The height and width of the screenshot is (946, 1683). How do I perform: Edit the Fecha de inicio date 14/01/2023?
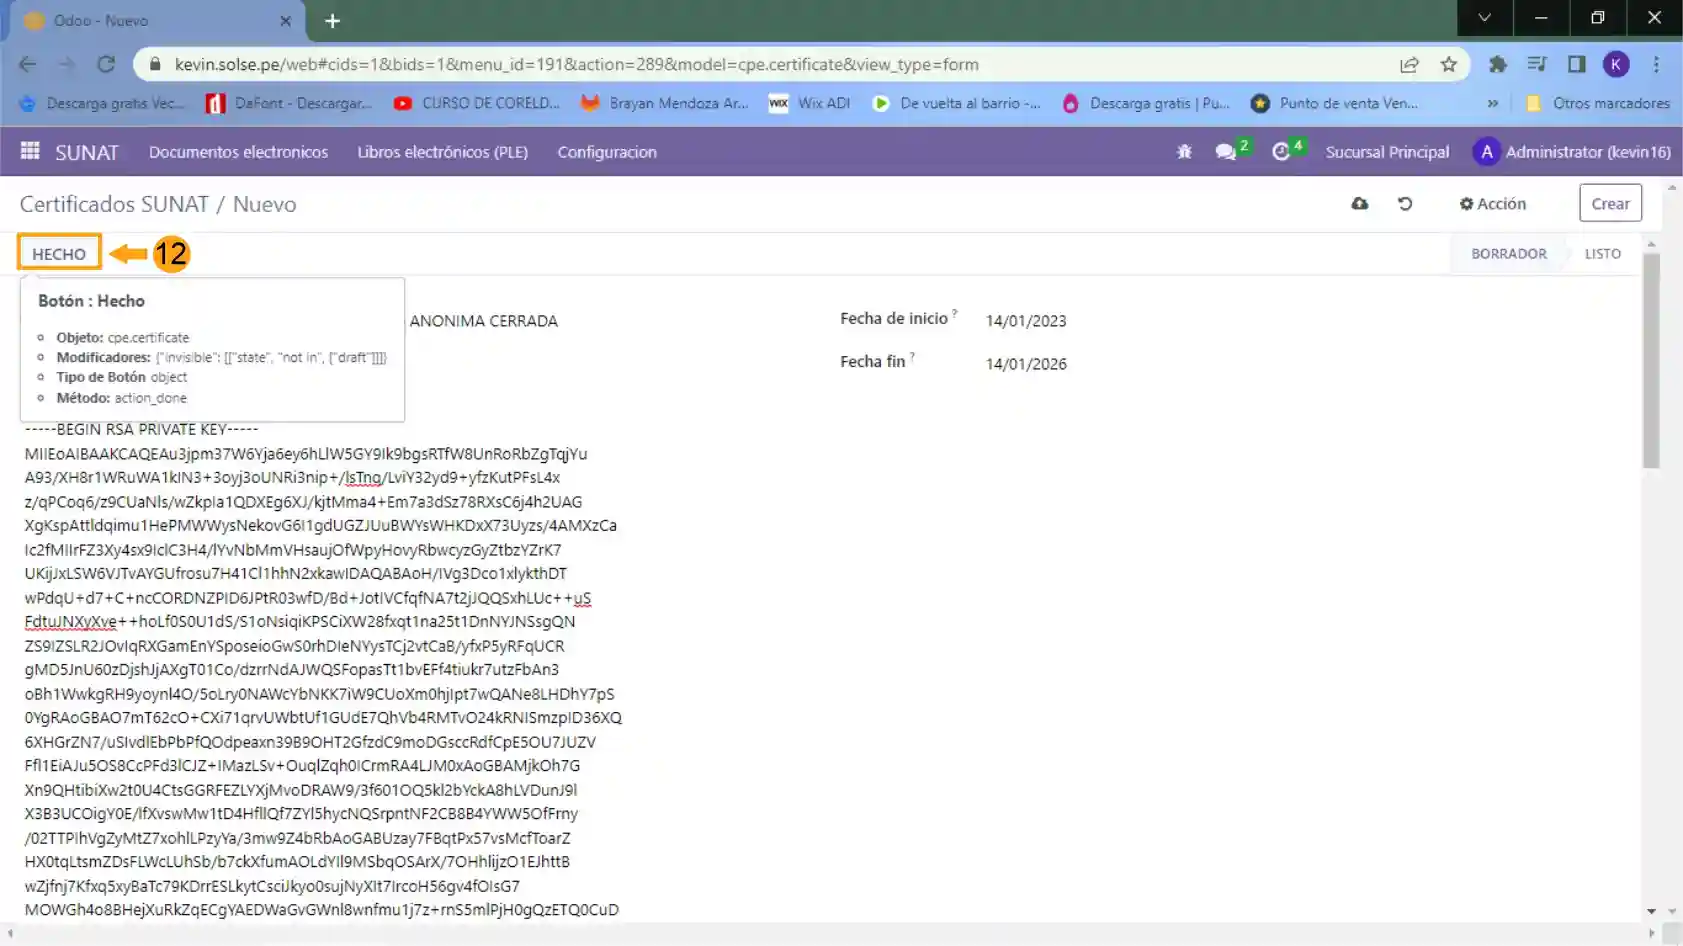[1026, 321]
